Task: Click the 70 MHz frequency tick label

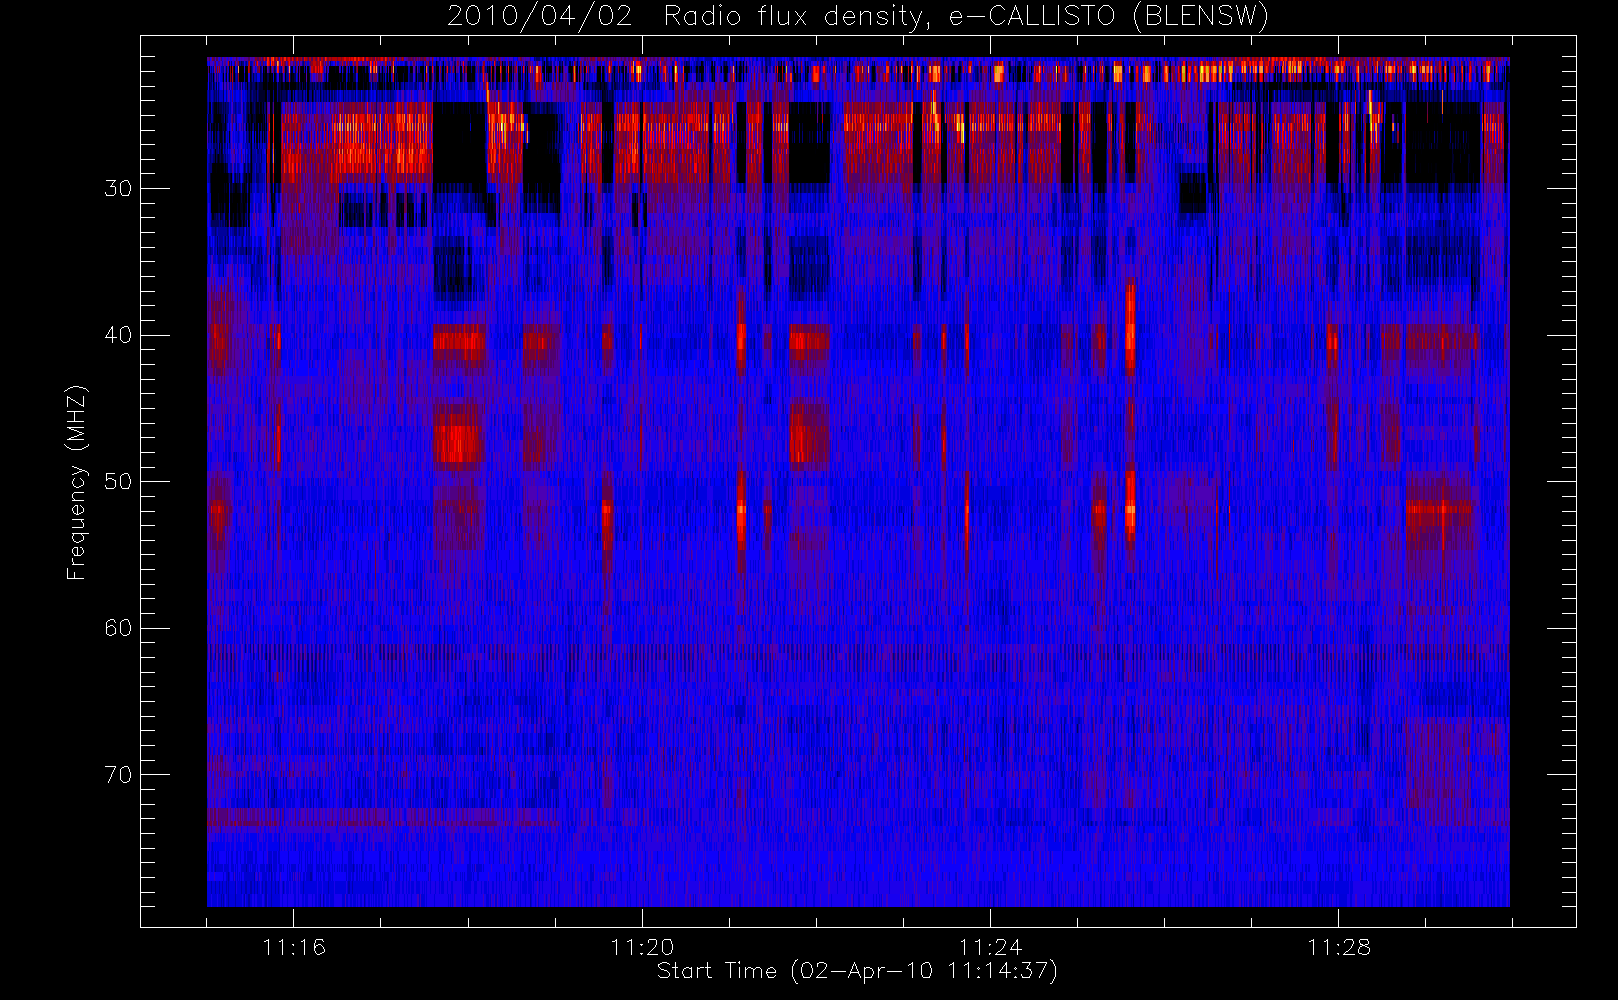Action: click(118, 774)
